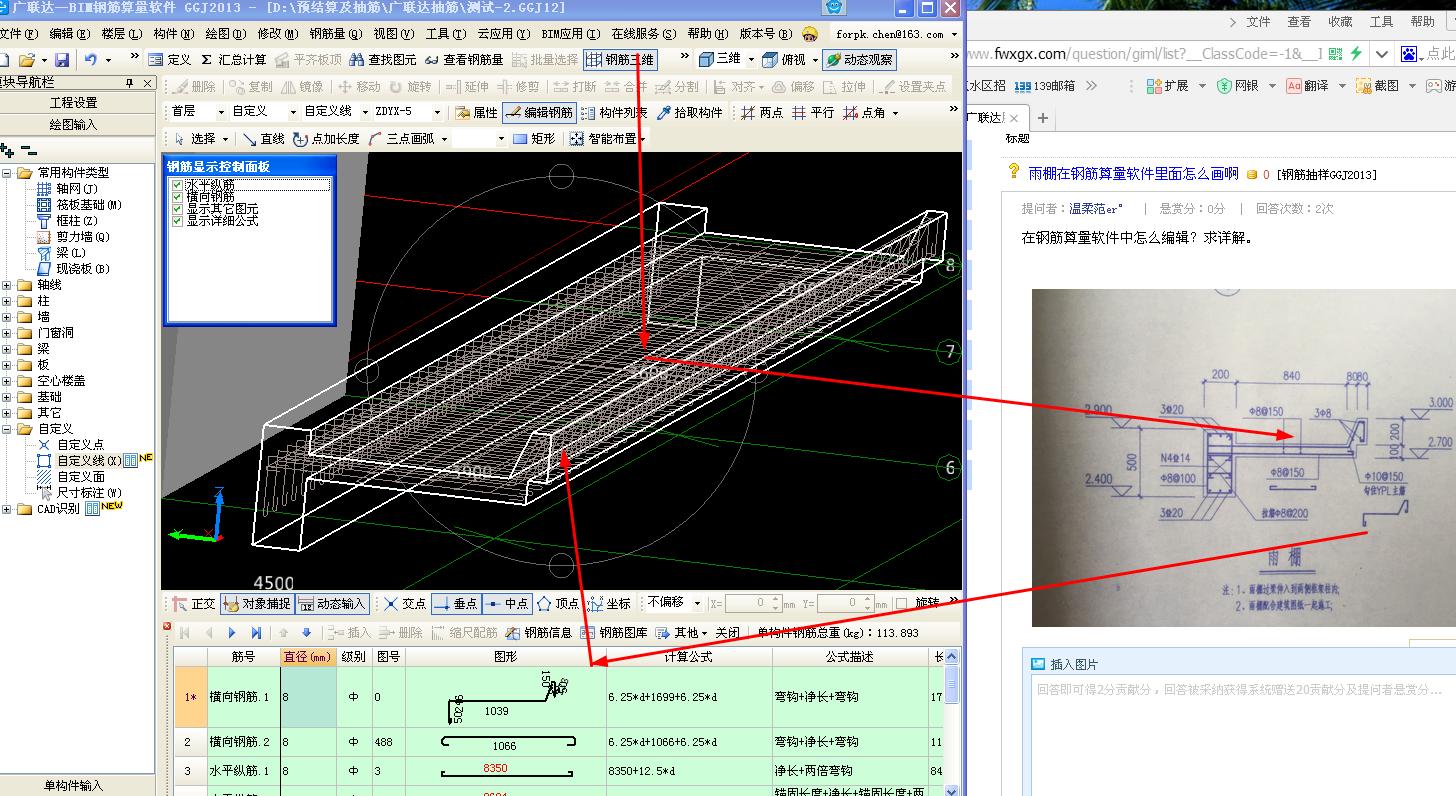
Task: Open the 三维 view dropdown arrow
Action: point(751,60)
